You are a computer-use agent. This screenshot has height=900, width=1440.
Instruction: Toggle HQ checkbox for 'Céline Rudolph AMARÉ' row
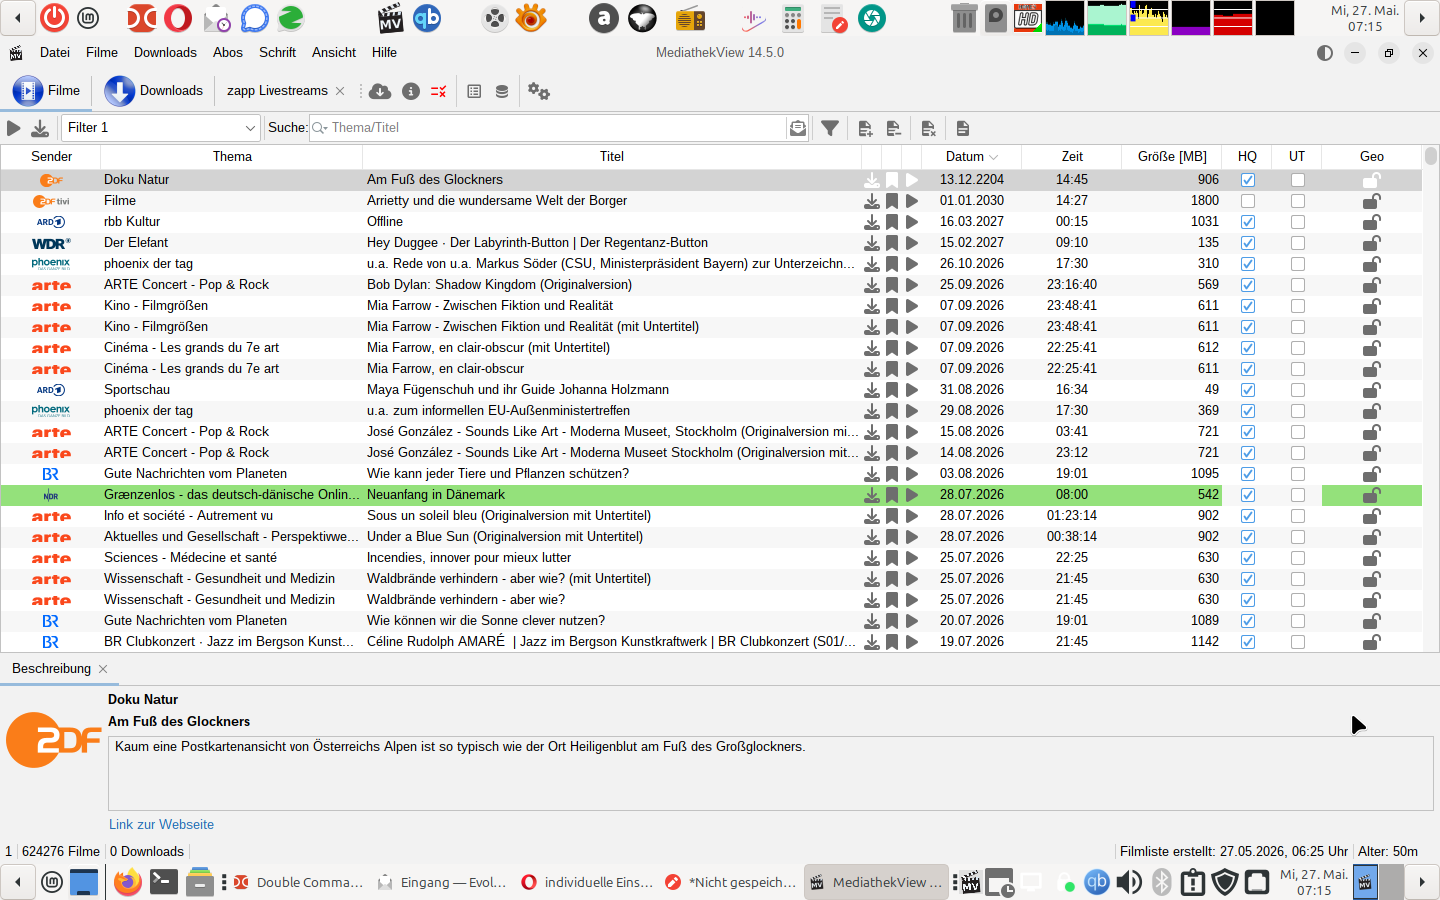[1248, 642]
